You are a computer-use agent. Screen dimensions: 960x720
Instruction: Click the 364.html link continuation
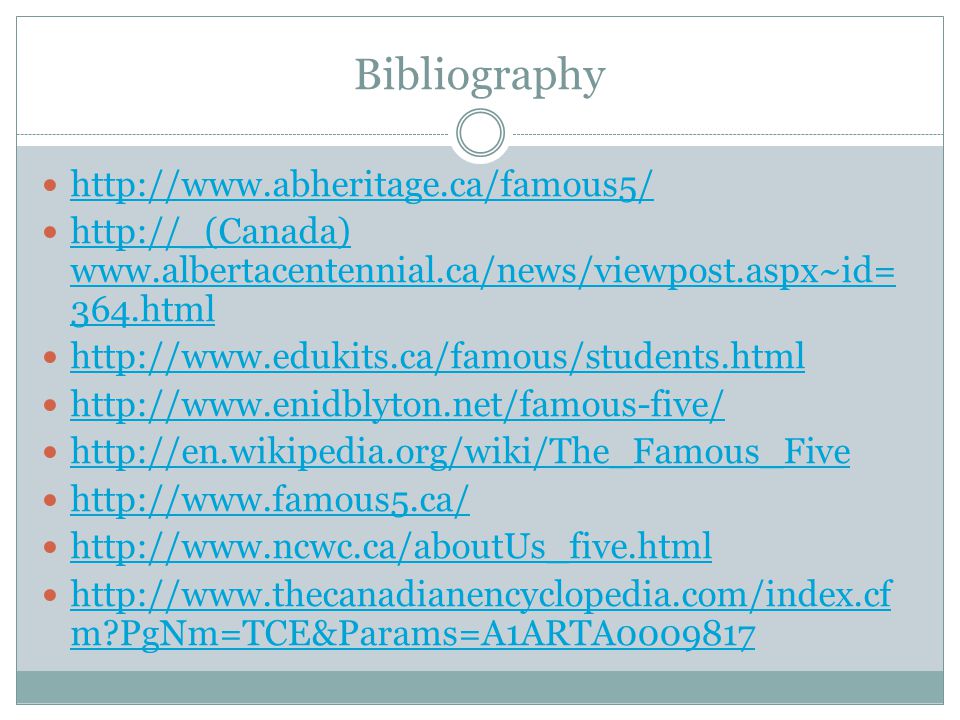[143, 309]
